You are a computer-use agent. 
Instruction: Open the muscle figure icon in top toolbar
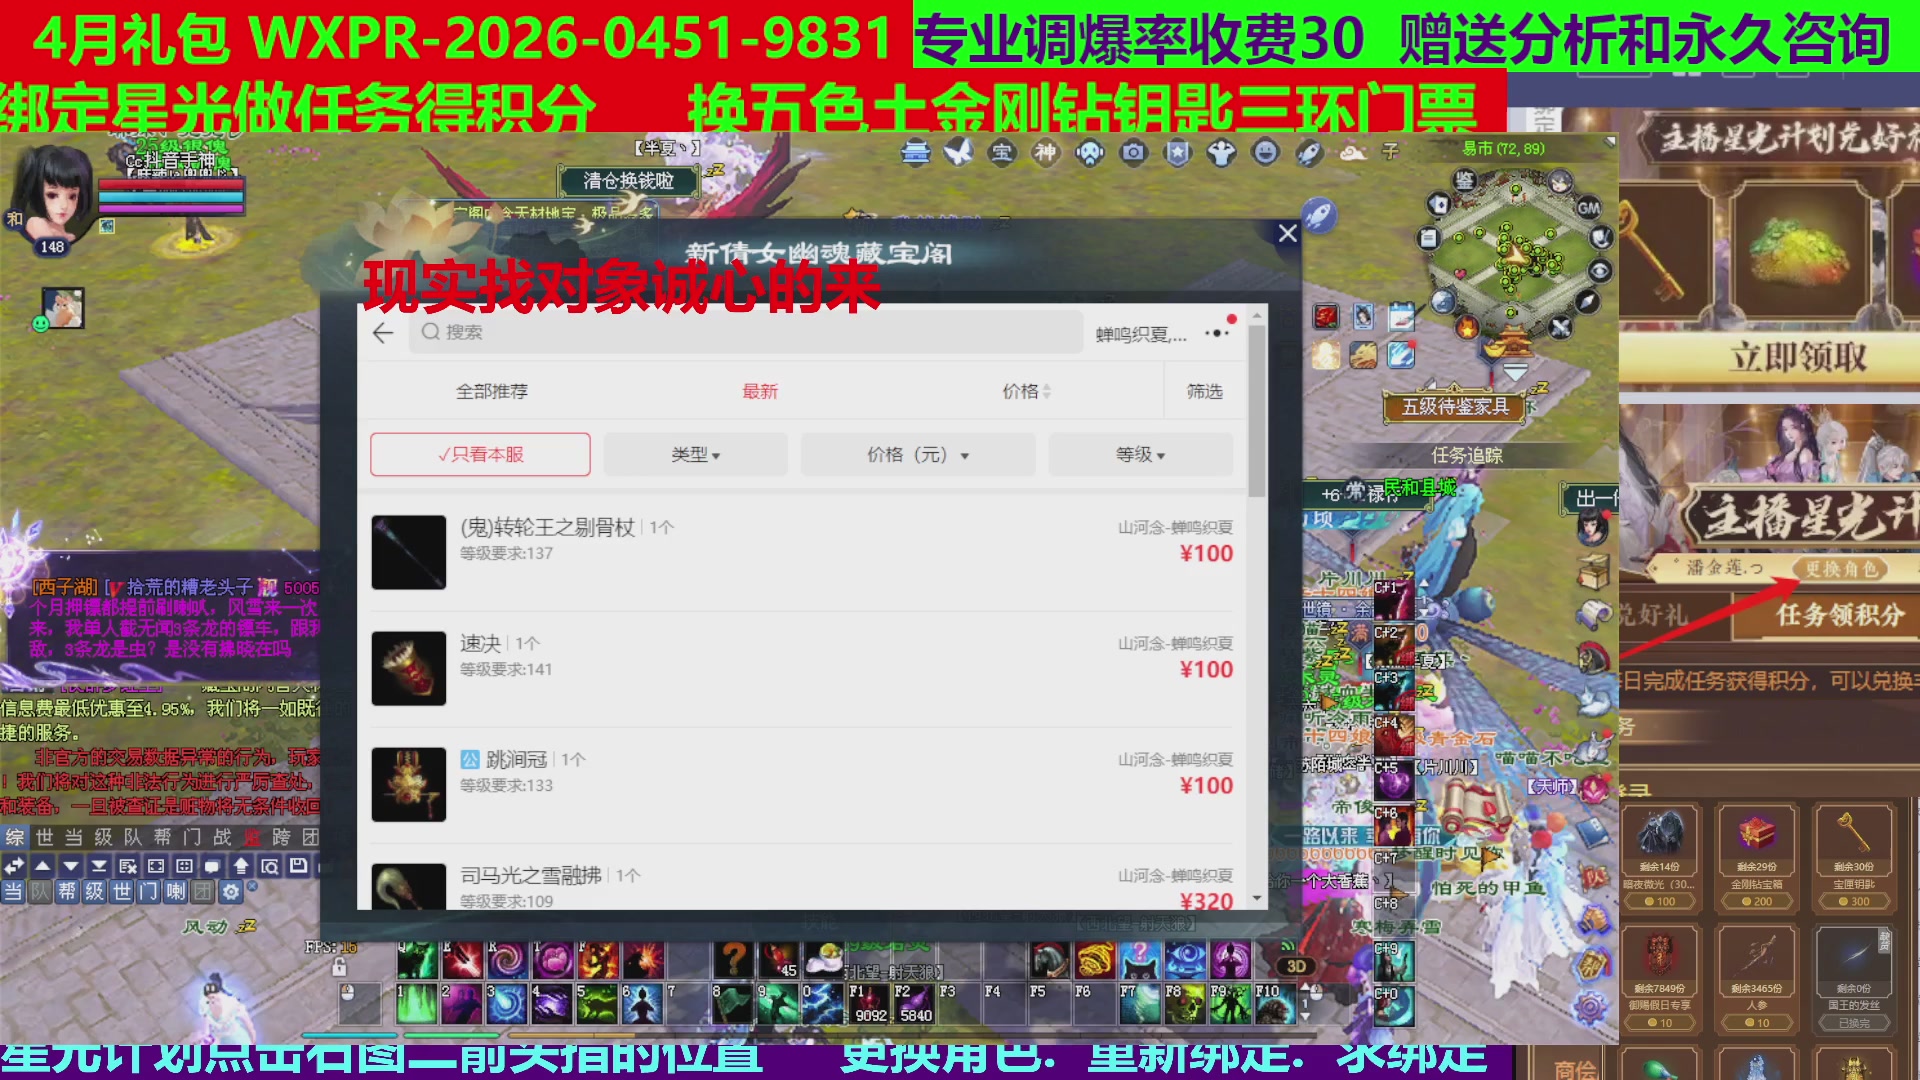(1222, 152)
